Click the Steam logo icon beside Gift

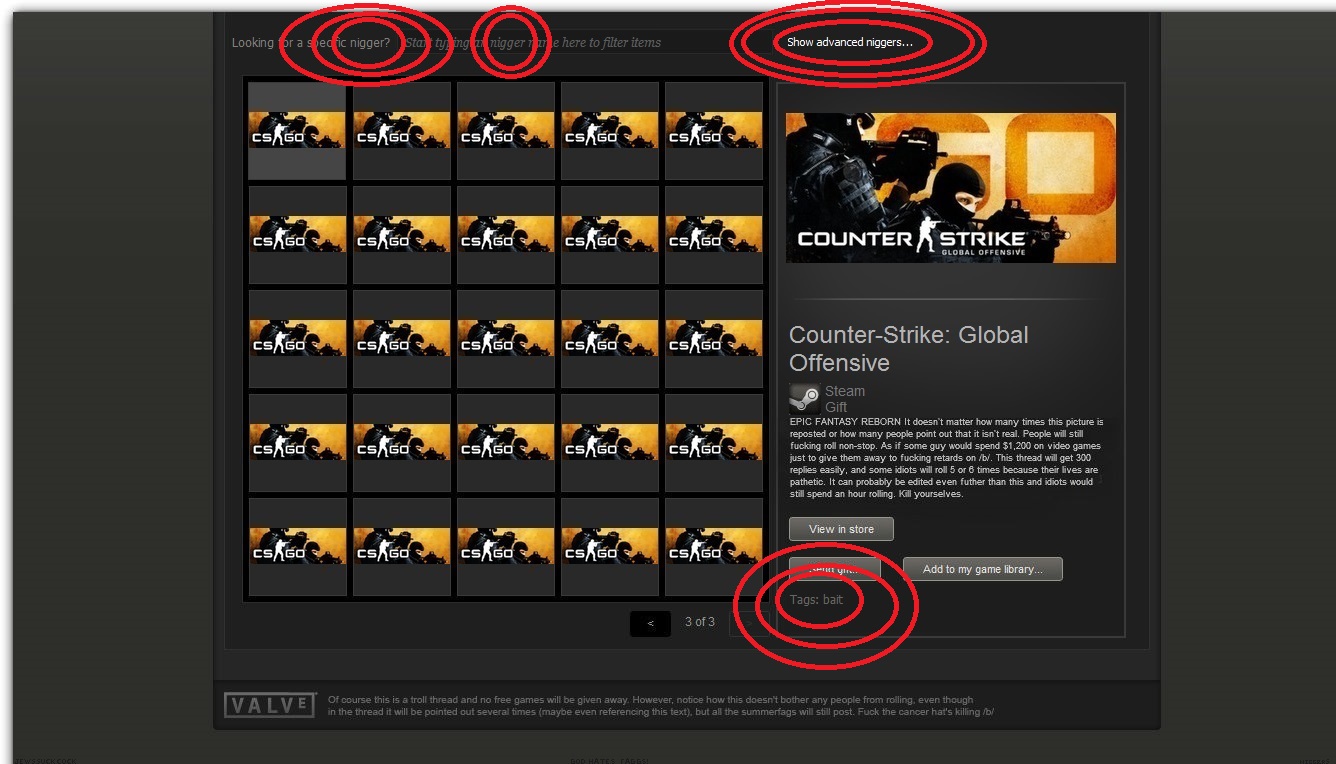pos(804,399)
